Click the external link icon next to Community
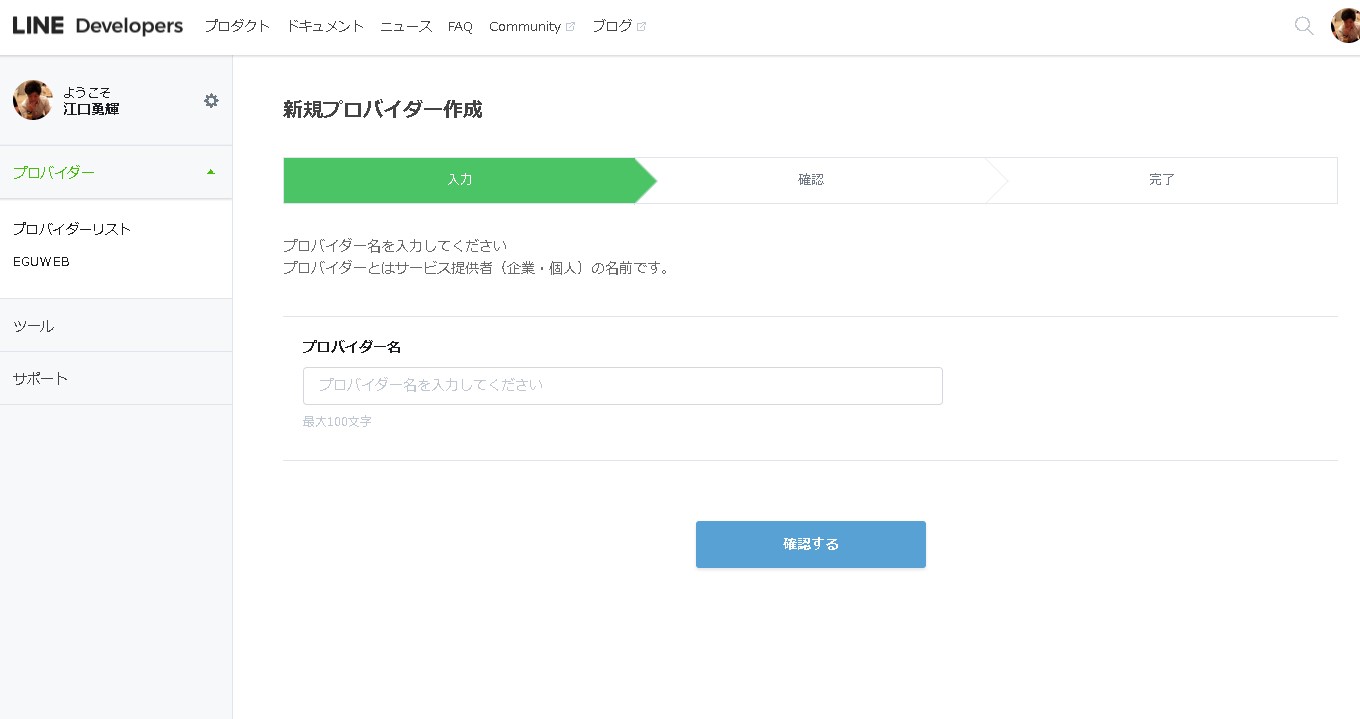 tap(571, 24)
